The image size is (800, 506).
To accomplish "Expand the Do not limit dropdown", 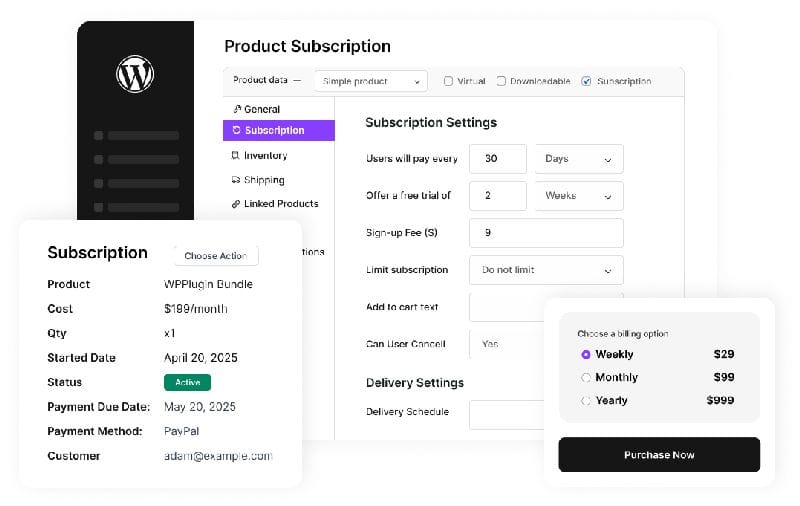I will click(x=546, y=270).
